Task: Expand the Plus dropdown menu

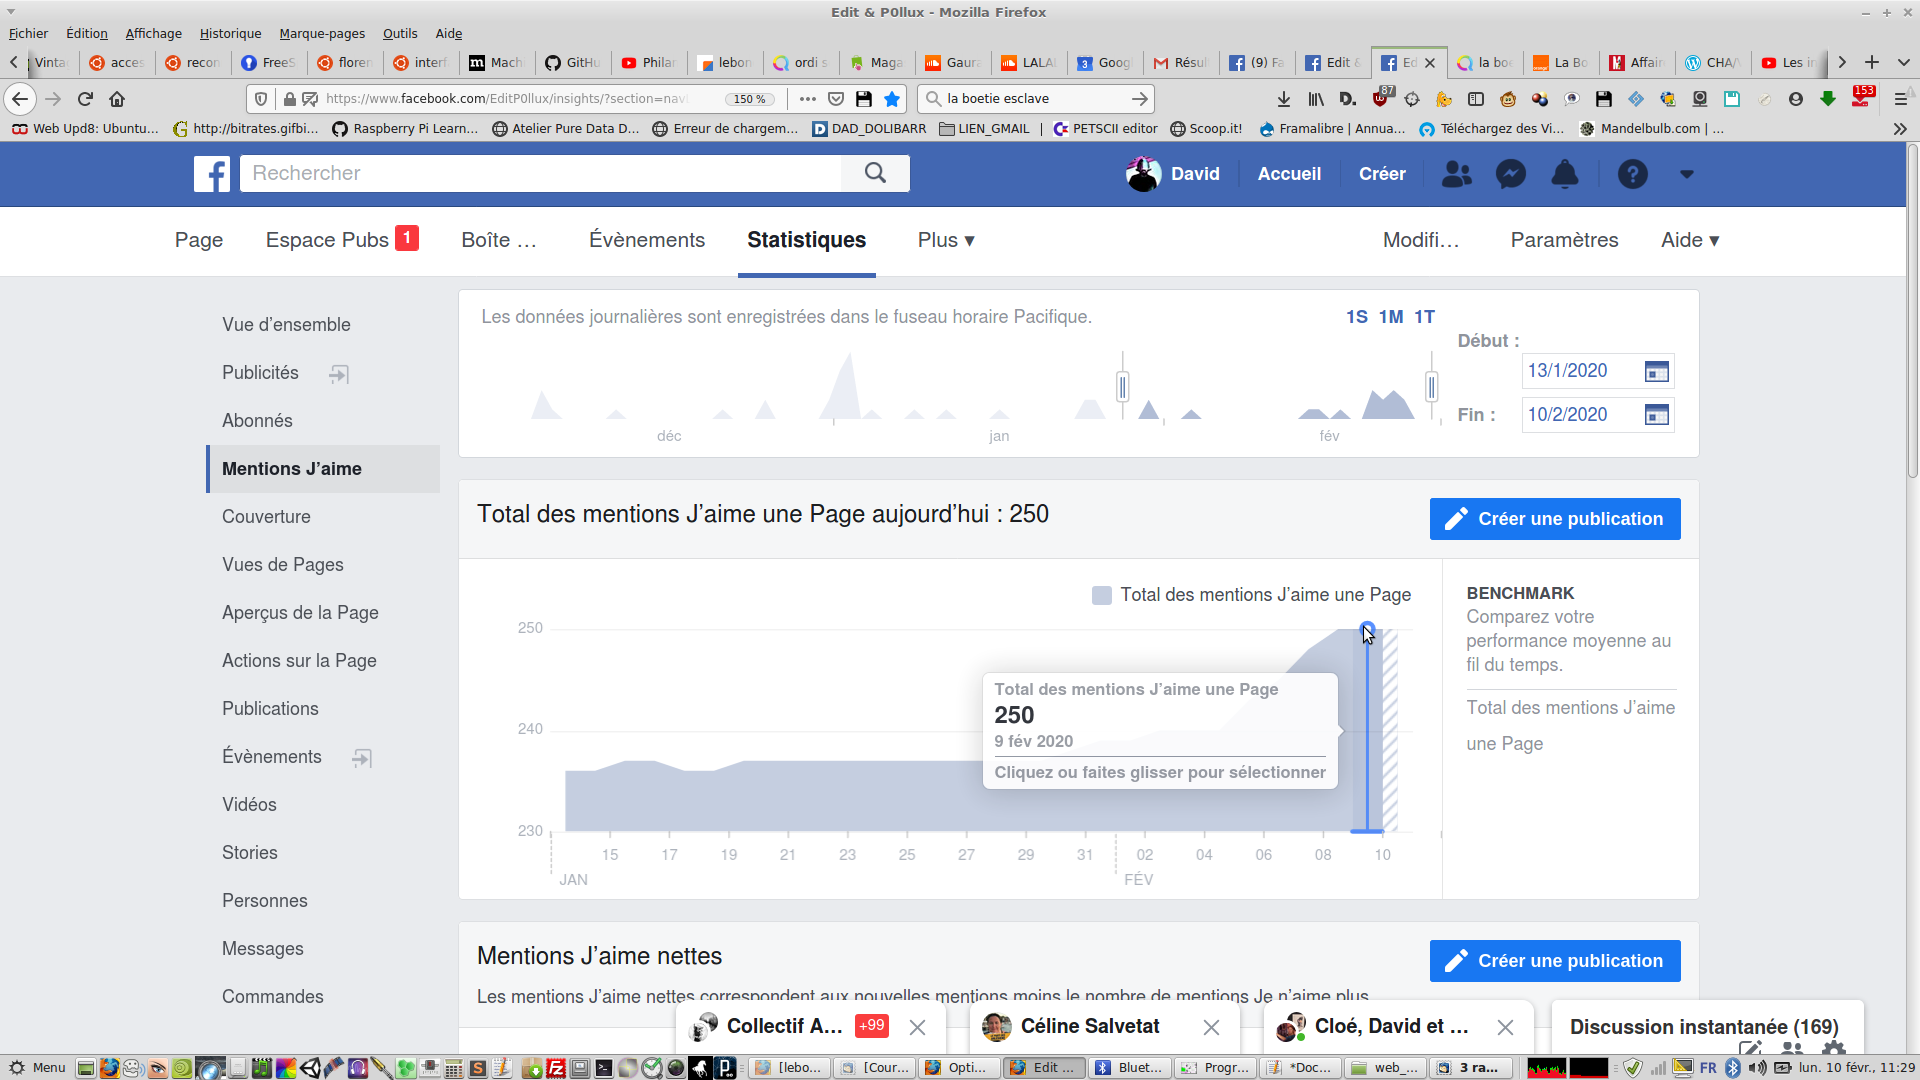Action: (x=945, y=240)
